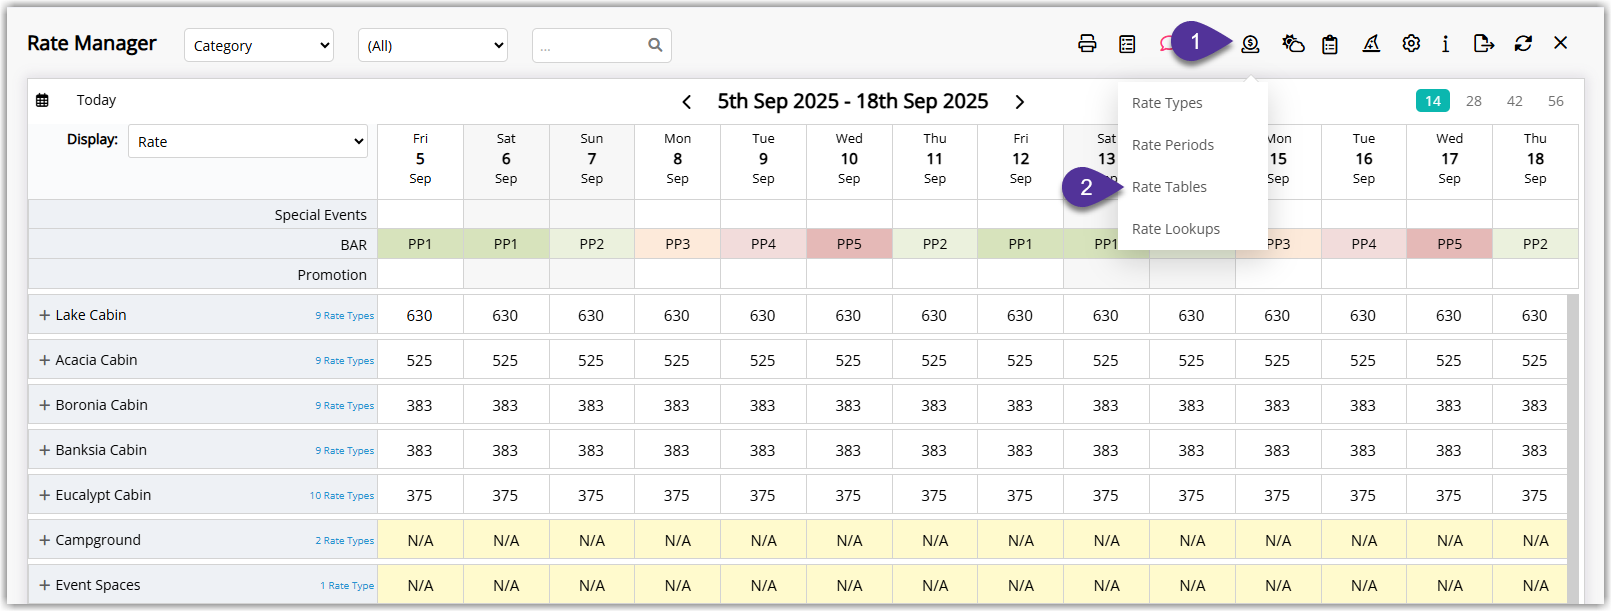This screenshot has height=612, width=1612.
Task: Expand the Acacia Cabin row
Action: coord(44,360)
